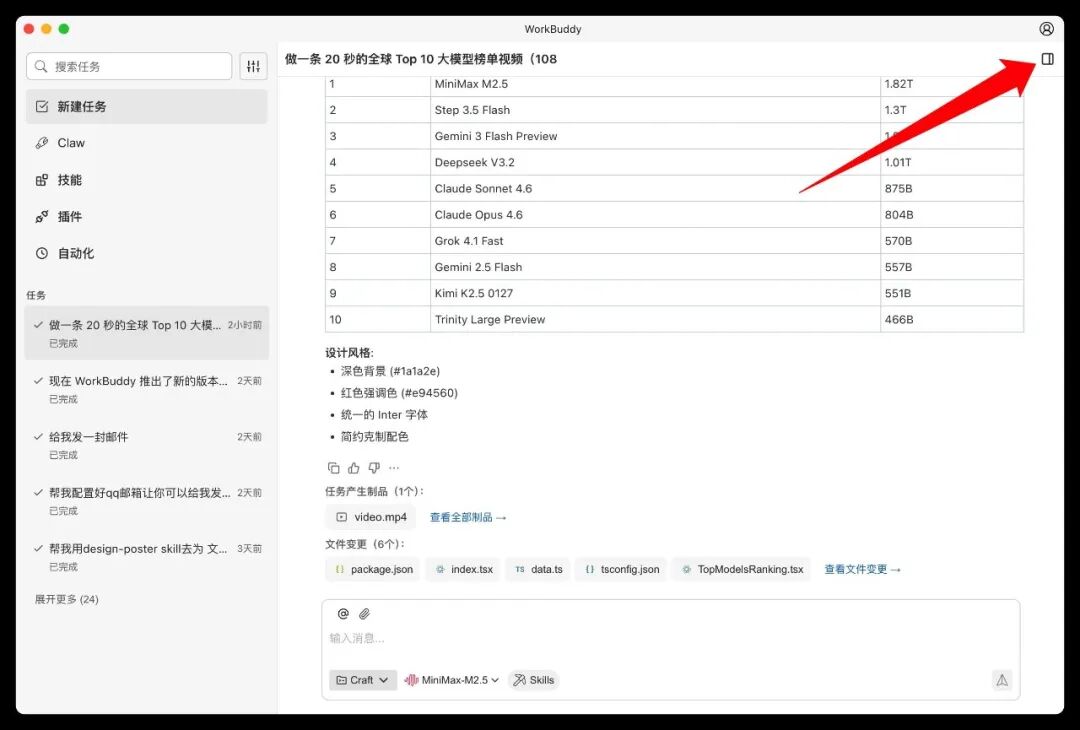Open the task filter settings icon
This screenshot has height=730, width=1080.
click(253, 66)
